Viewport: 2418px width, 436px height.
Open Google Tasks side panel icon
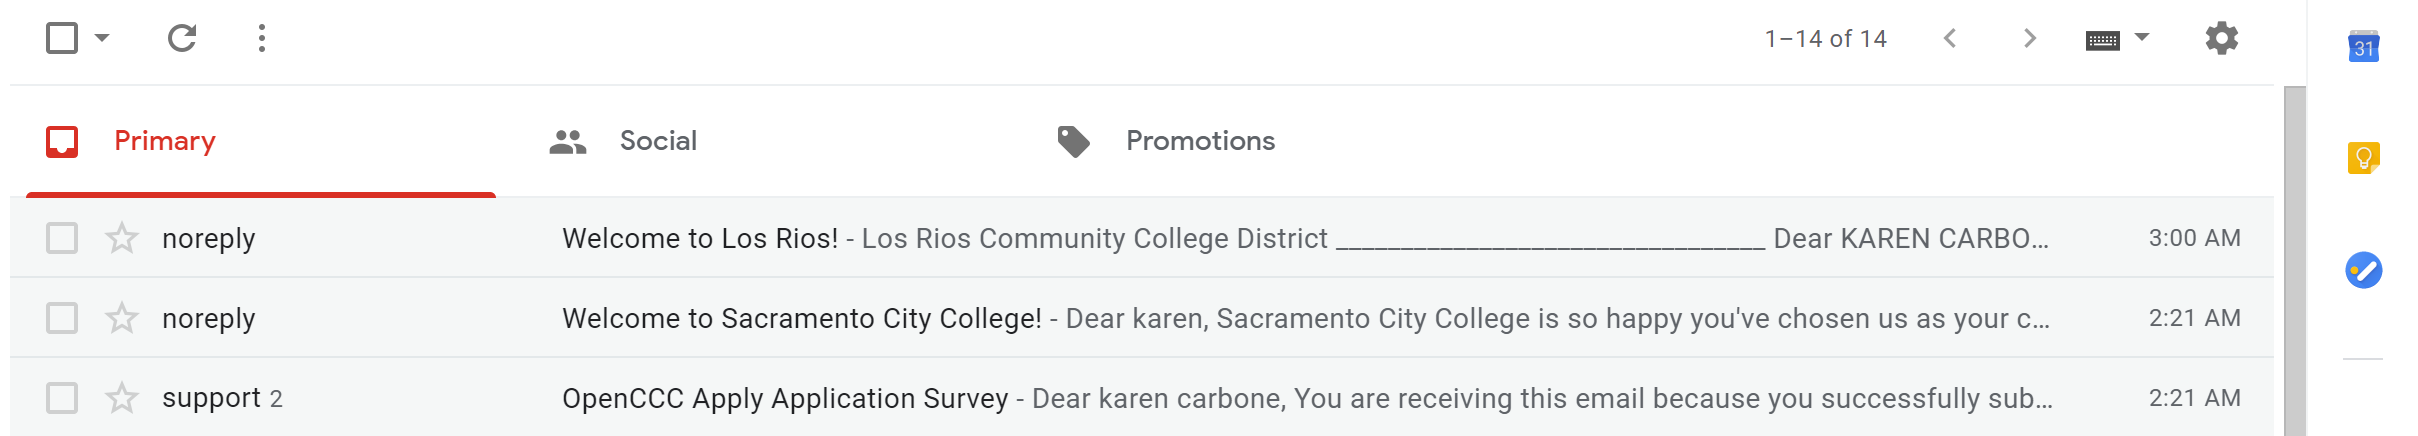(x=2363, y=270)
